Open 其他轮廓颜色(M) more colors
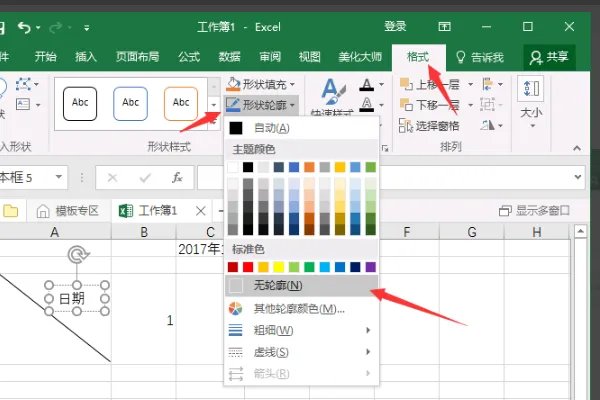This screenshot has height=400, width=600. coord(301,309)
